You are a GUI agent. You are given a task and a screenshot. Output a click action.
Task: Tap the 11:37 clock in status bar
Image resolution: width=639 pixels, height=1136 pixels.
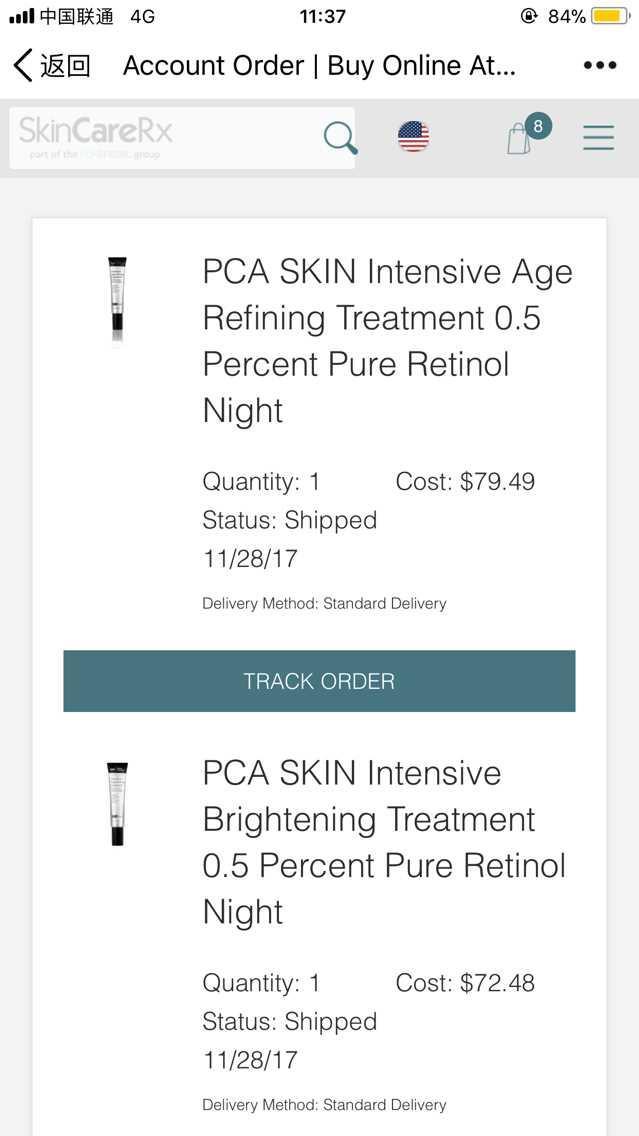point(322,16)
